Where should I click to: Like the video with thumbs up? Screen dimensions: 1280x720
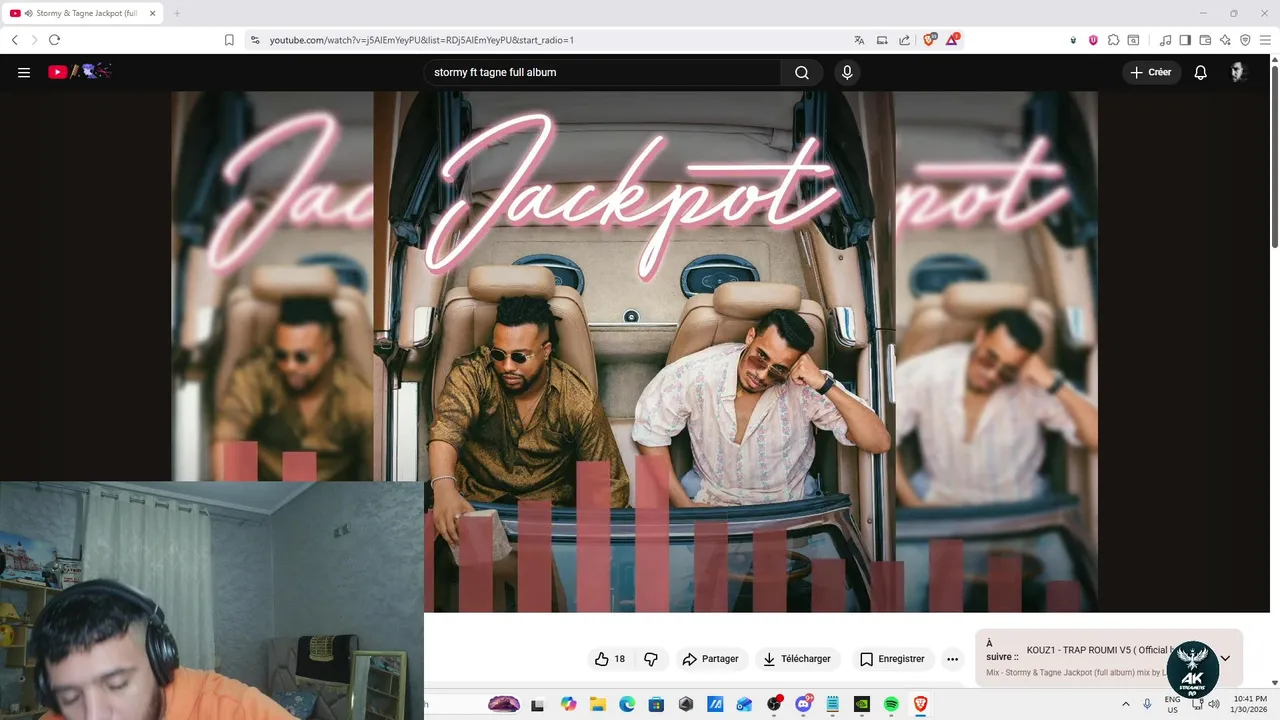[610, 659]
